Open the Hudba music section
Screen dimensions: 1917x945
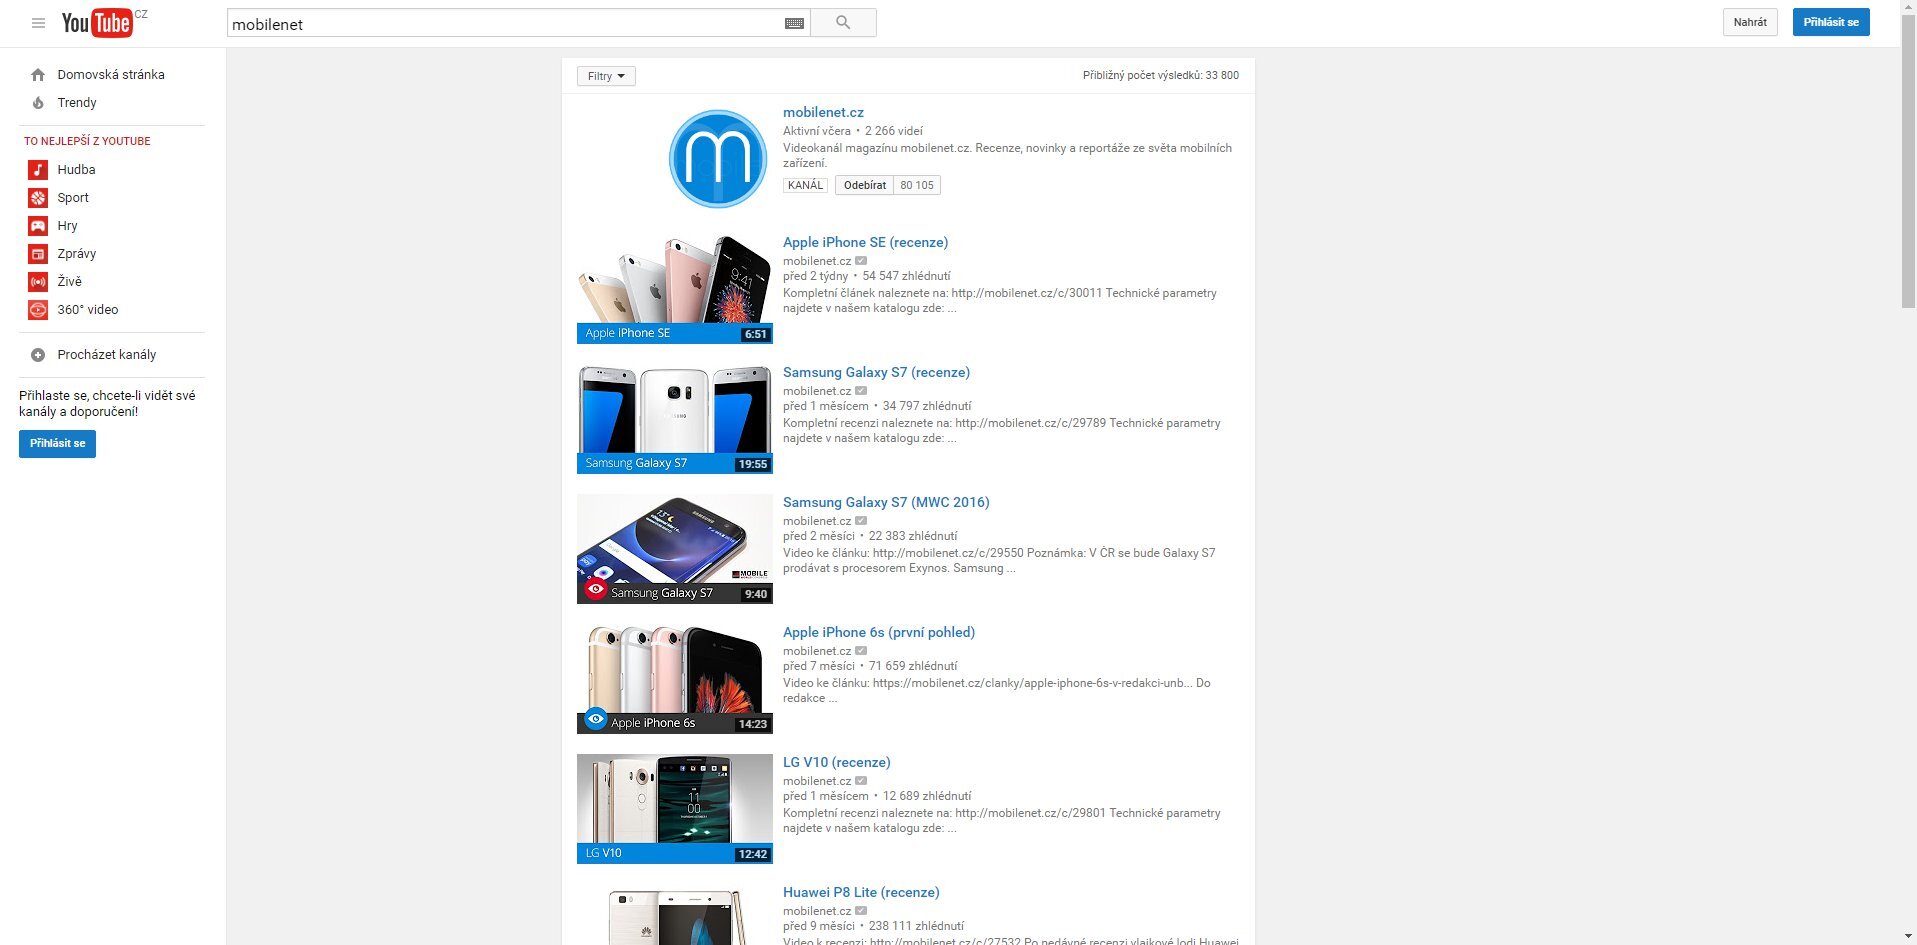76,169
